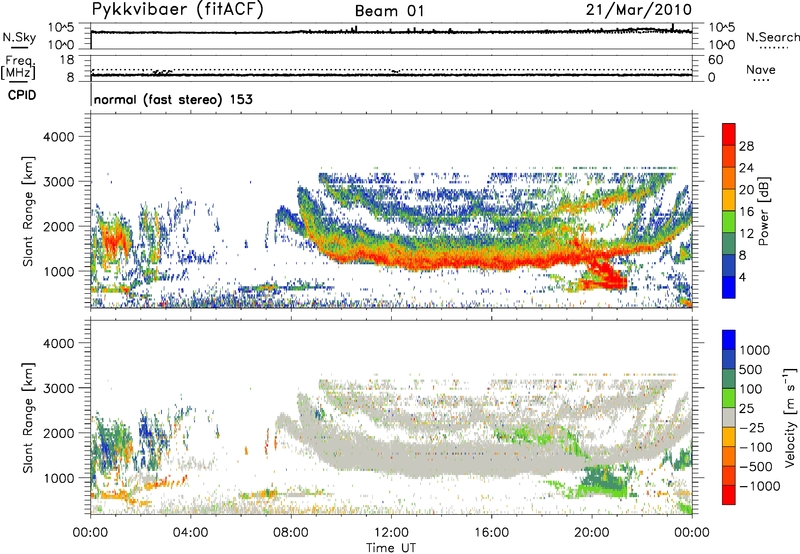Click the power panel 'Slant Range [km]' label
This screenshot has height=554, width=800.
29,211
